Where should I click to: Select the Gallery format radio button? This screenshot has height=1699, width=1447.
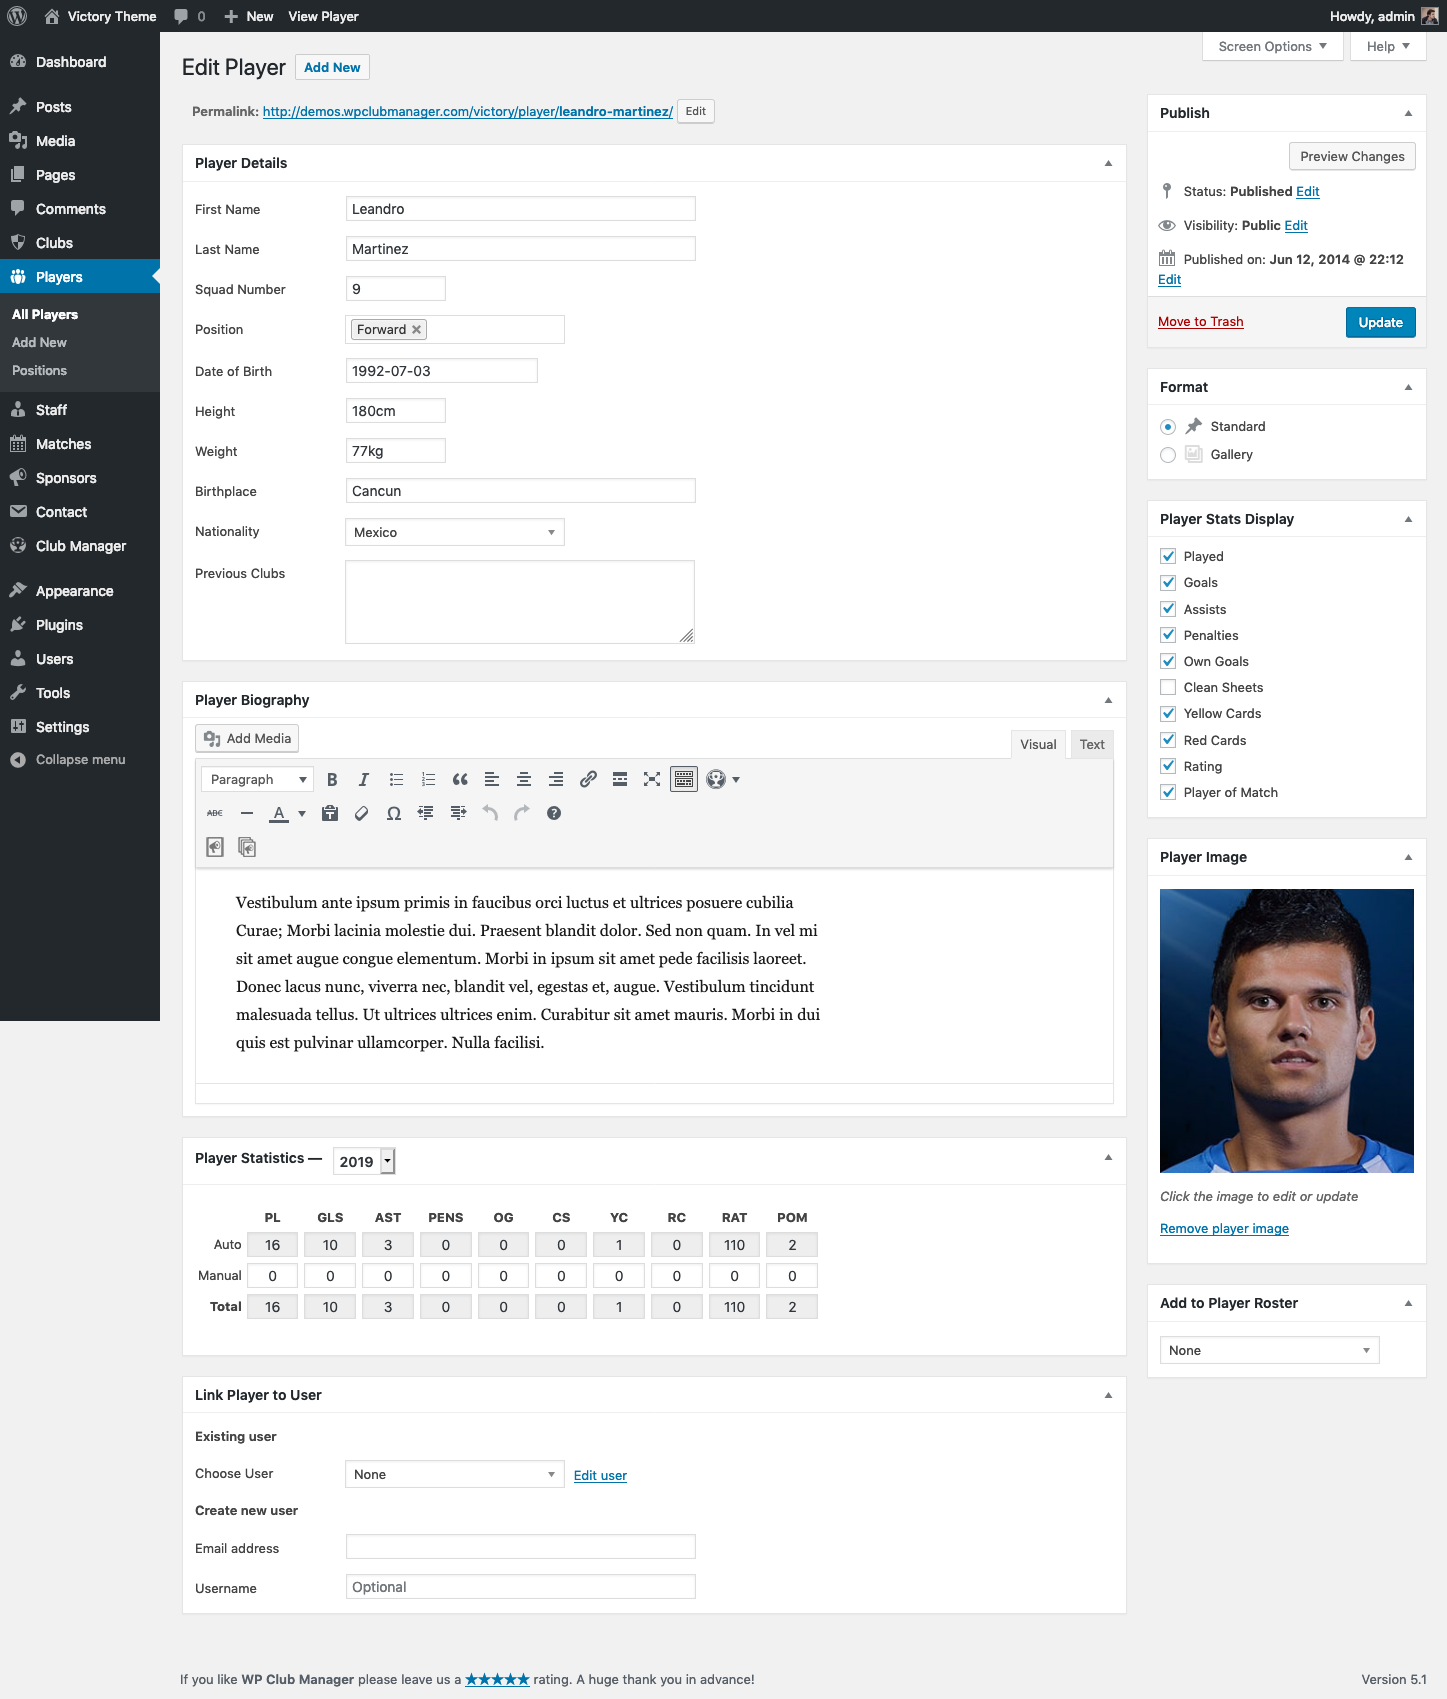point(1168,455)
